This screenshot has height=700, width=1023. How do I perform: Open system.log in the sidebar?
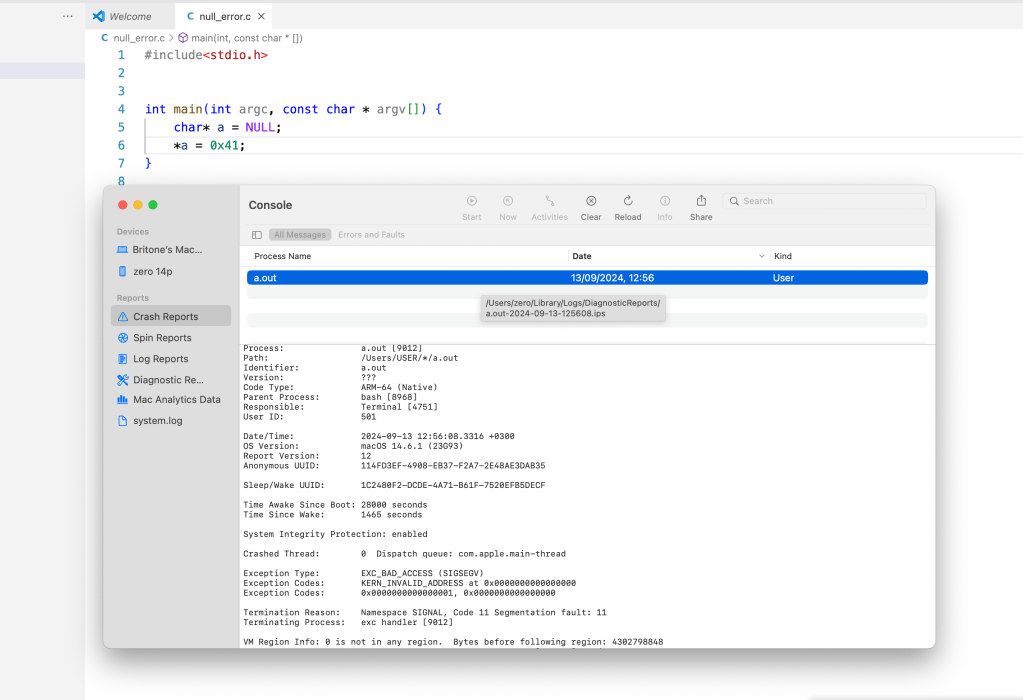pos(157,421)
